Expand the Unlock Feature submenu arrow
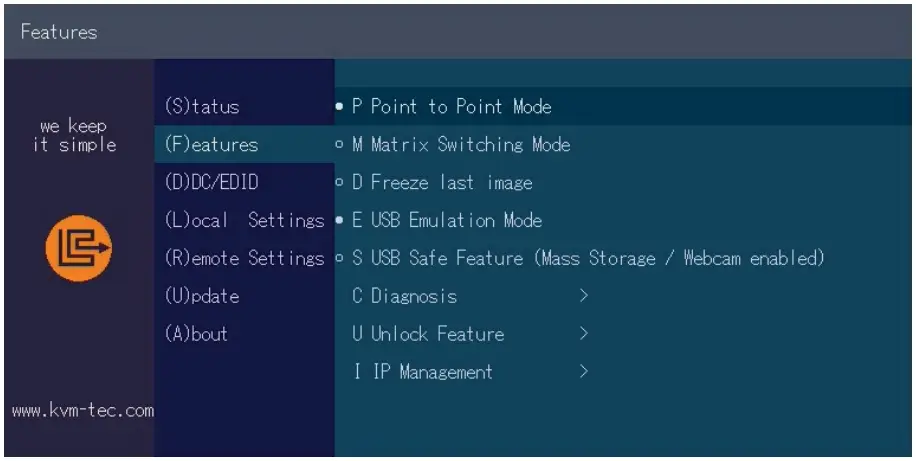Screen dimensions: 916x461 583,334
